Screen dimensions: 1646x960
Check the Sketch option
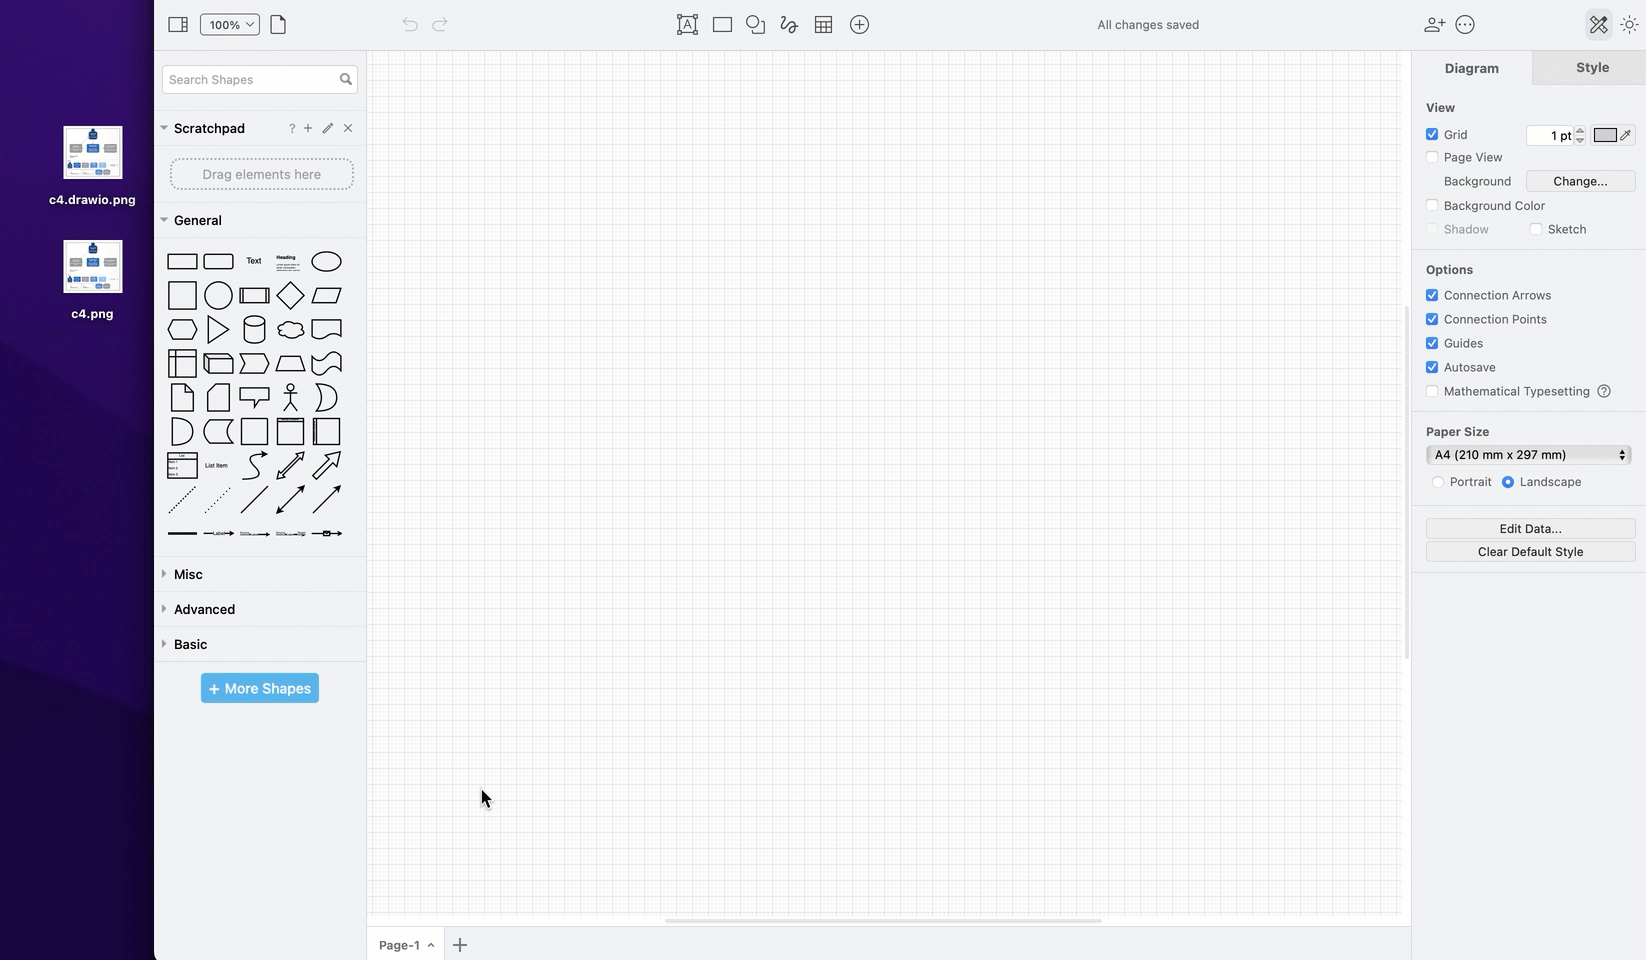tap(1536, 229)
